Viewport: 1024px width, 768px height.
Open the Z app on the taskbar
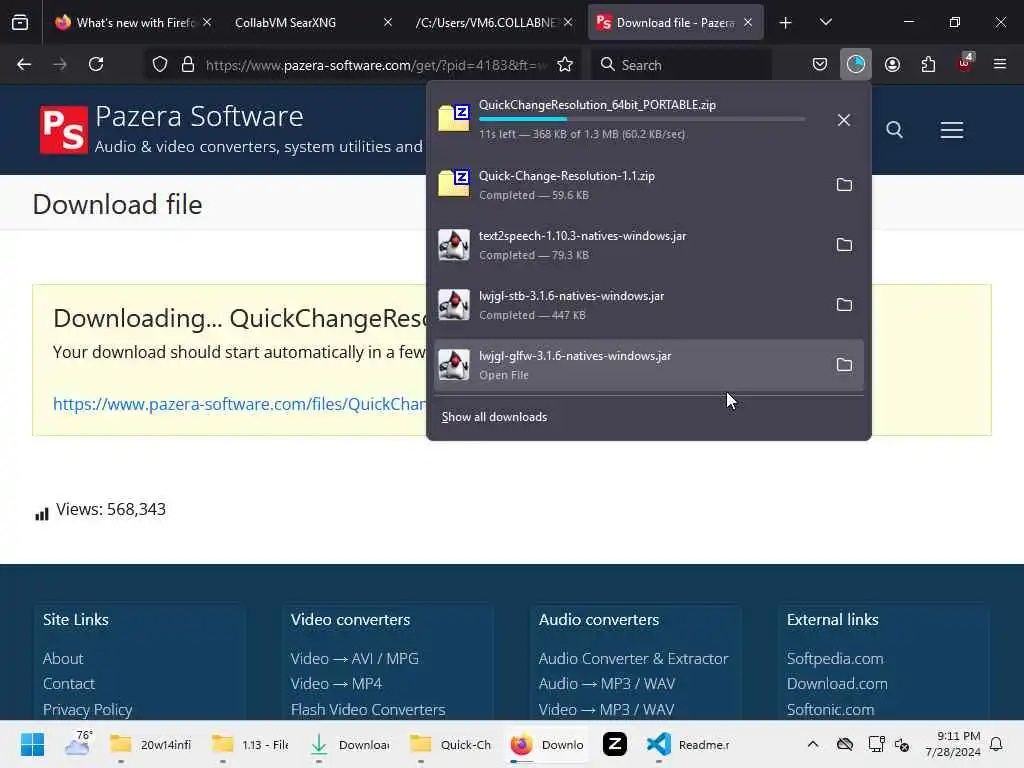[x=615, y=744]
